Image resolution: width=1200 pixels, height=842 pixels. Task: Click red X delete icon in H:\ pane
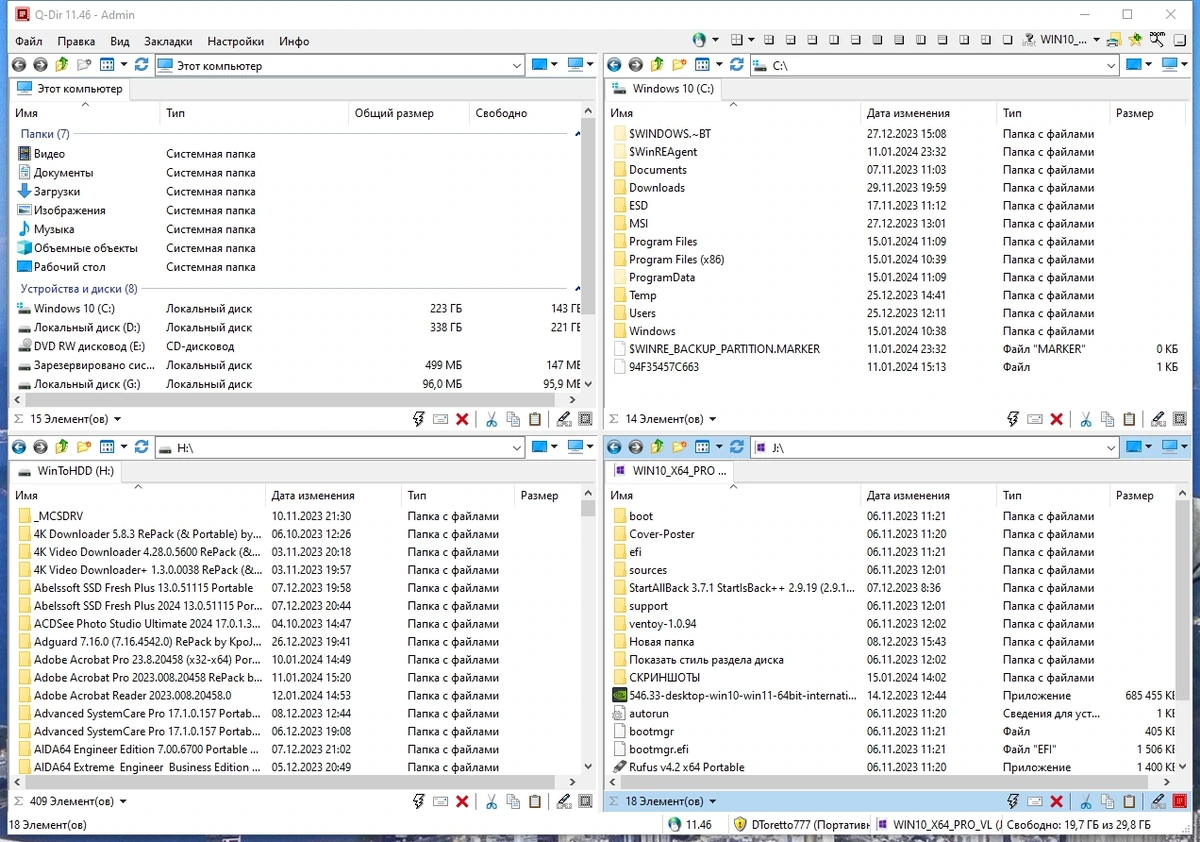coord(462,801)
